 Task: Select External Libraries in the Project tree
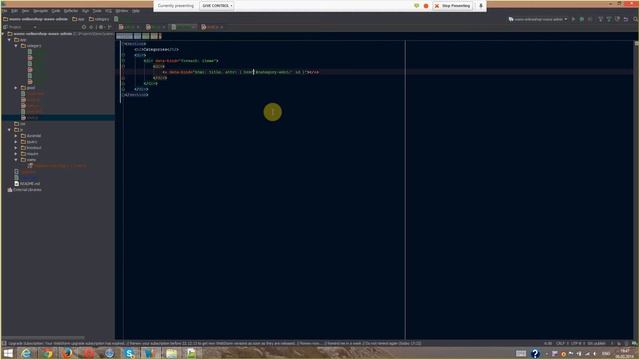pos(24,190)
